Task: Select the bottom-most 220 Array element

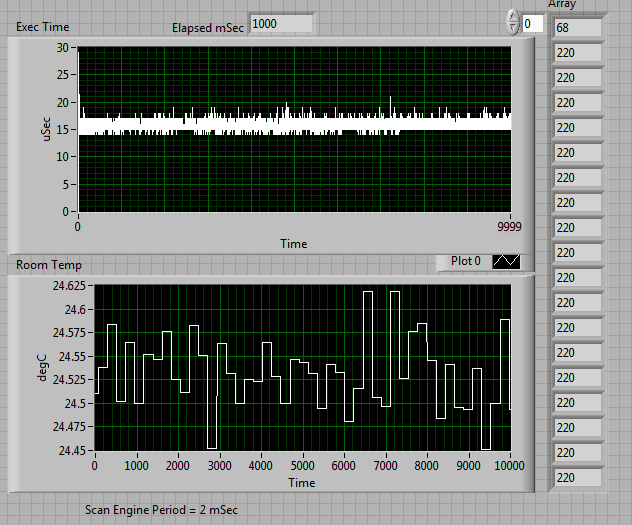Action: tap(578, 478)
